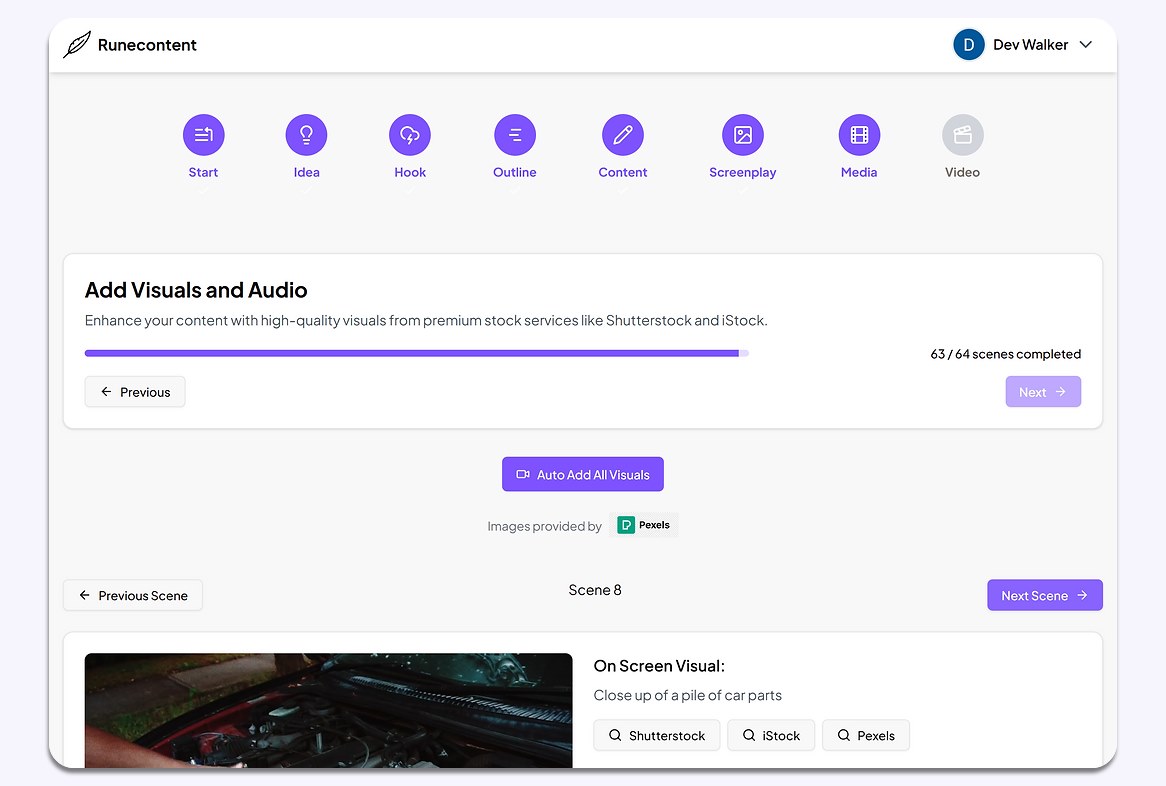This screenshot has width=1166, height=786.
Task: Search iStock for the scene visual
Action: [770, 735]
